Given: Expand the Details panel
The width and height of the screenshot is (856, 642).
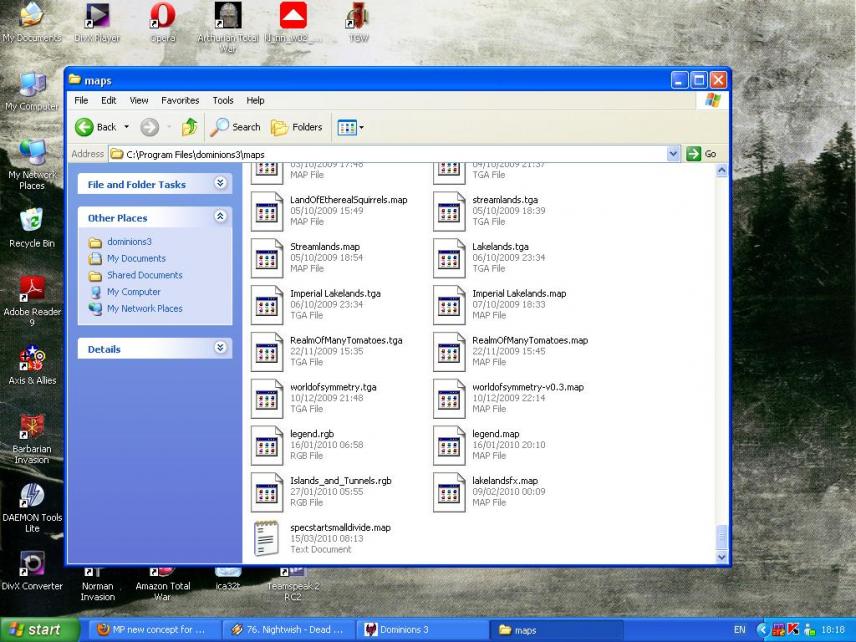Looking at the screenshot, I should click(221, 348).
